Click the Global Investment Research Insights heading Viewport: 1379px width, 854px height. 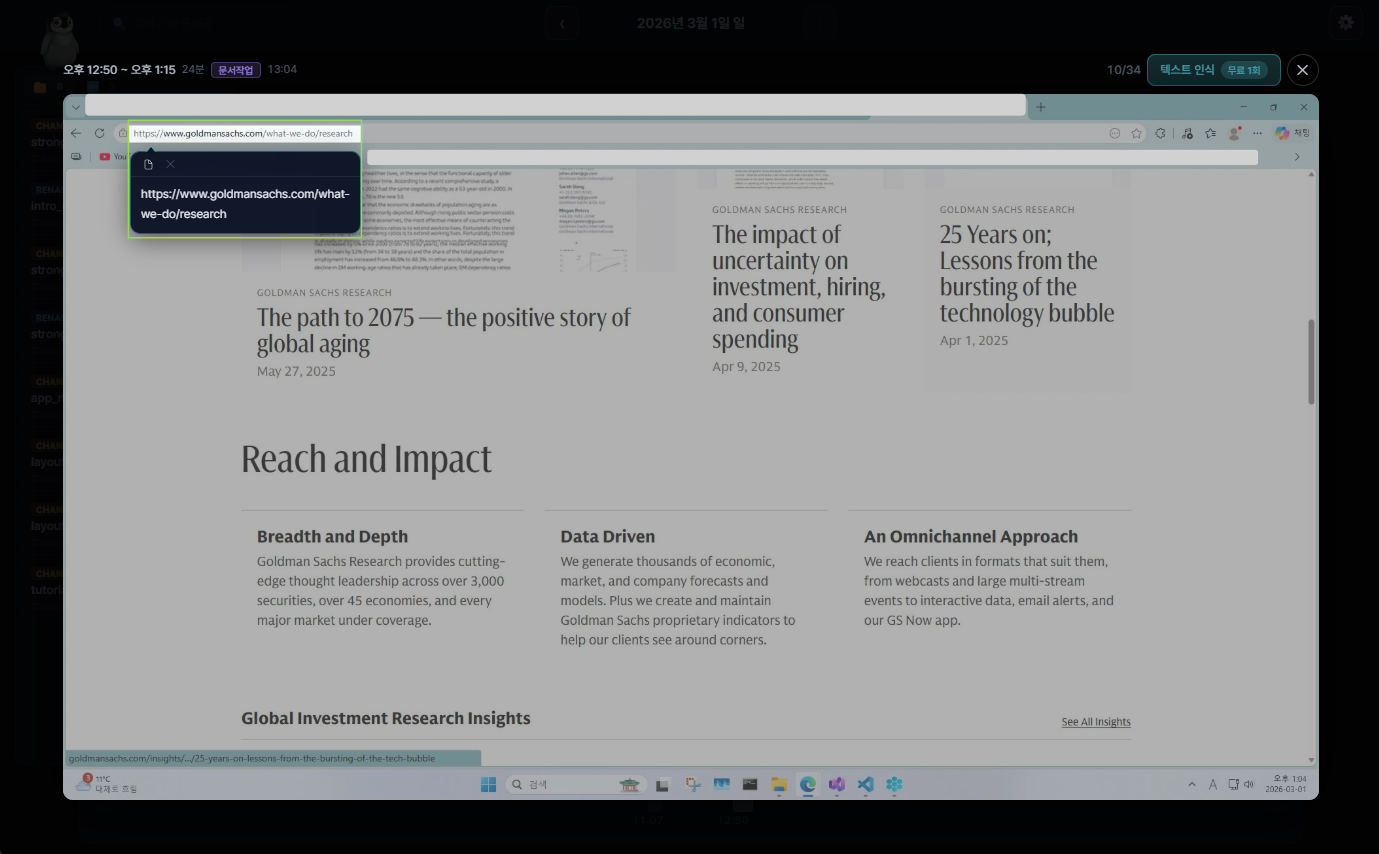tap(386, 718)
